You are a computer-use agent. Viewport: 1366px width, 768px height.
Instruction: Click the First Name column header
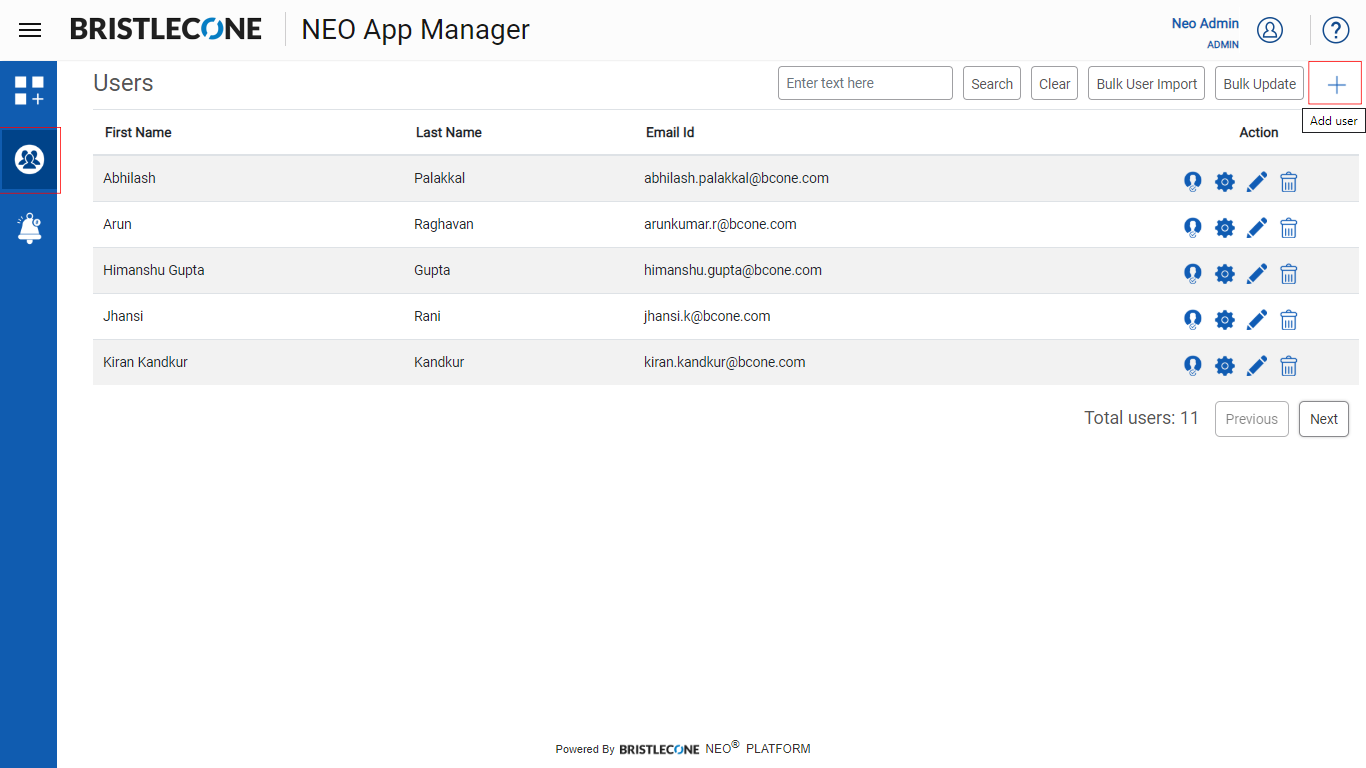(x=138, y=132)
